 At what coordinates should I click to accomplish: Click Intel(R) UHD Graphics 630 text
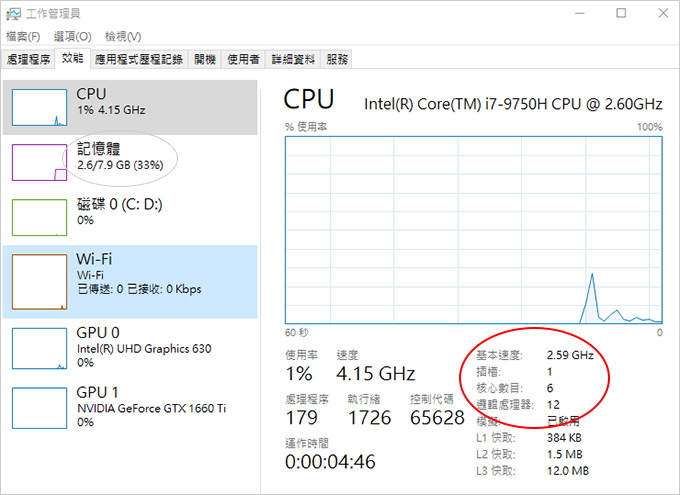coord(144,349)
